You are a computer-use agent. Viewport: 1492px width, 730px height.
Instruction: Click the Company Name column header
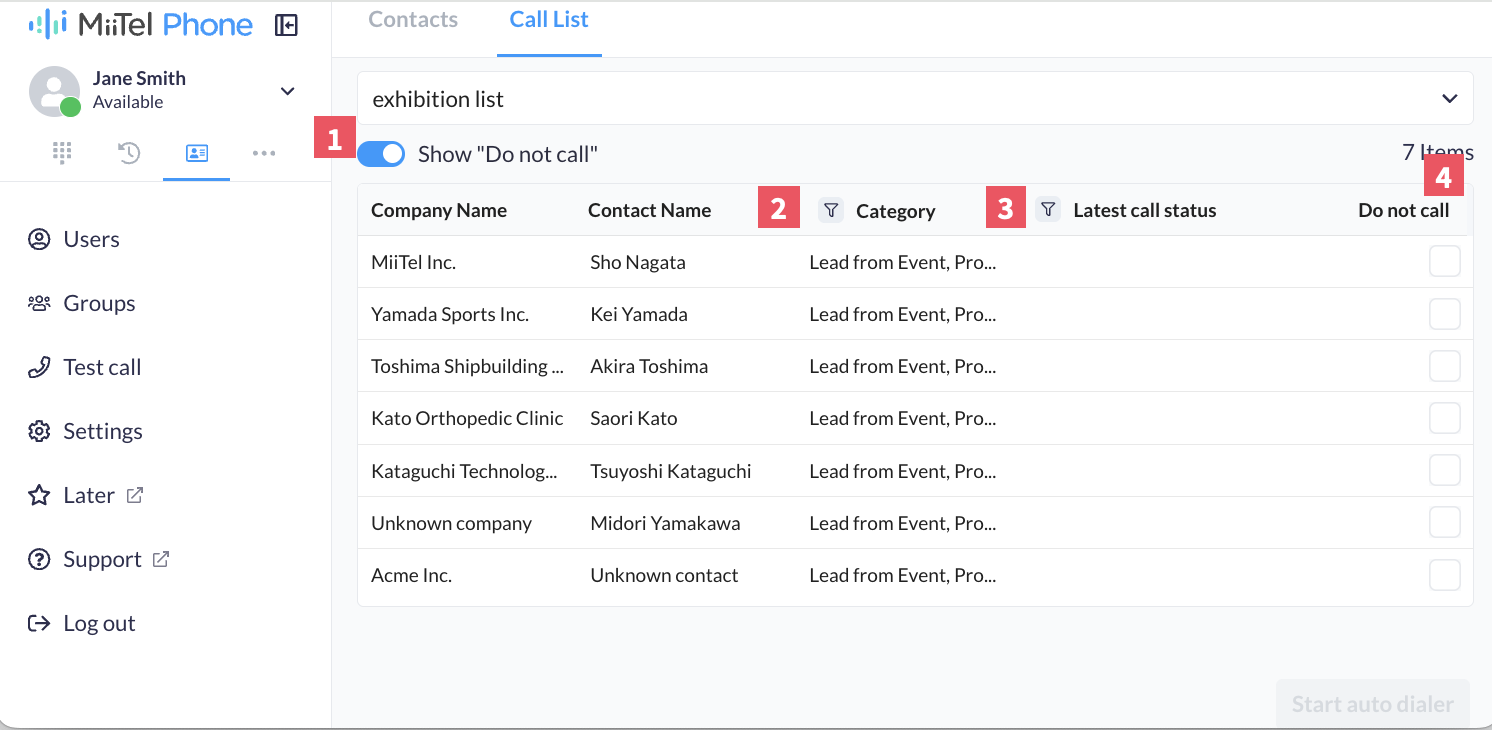coord(439,210)
